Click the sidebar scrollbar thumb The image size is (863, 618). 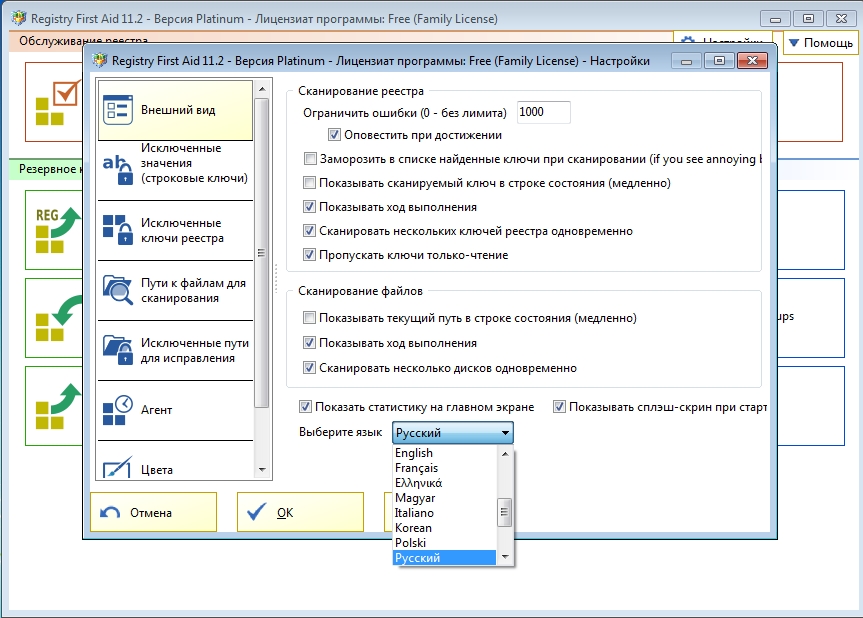coord(262,253)
